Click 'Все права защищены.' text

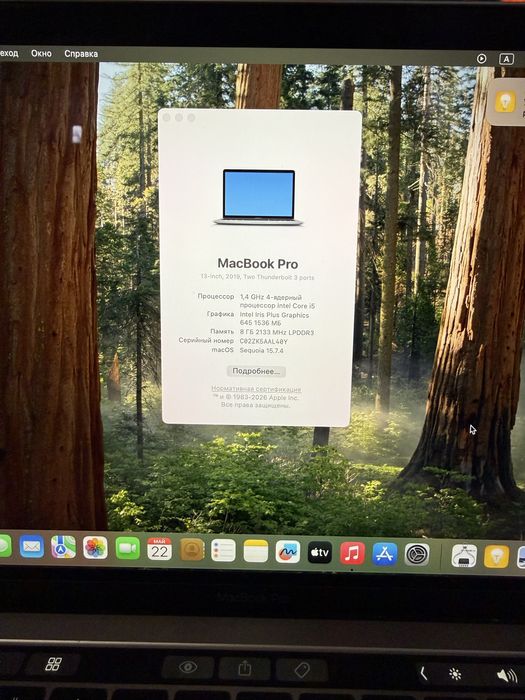coord(255,405)
